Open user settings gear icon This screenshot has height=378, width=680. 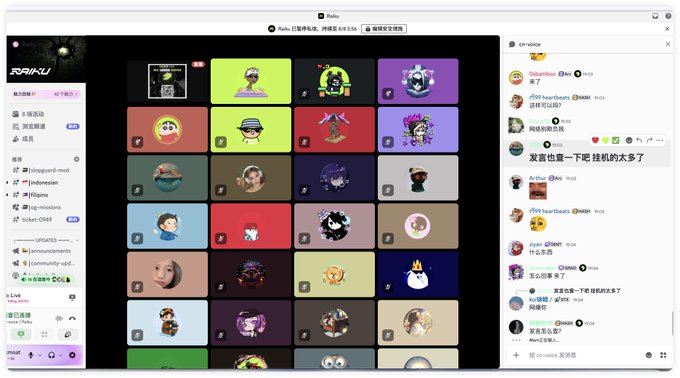click(x=72, y=355)
